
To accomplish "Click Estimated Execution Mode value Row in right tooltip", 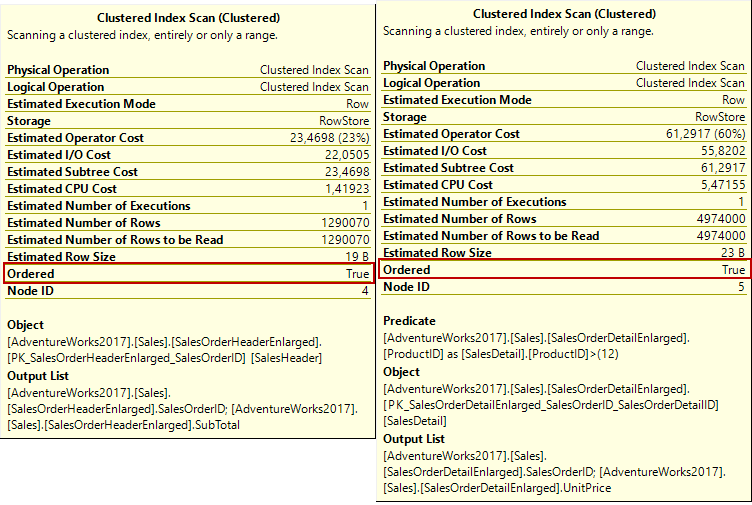I will coord(733,100).
